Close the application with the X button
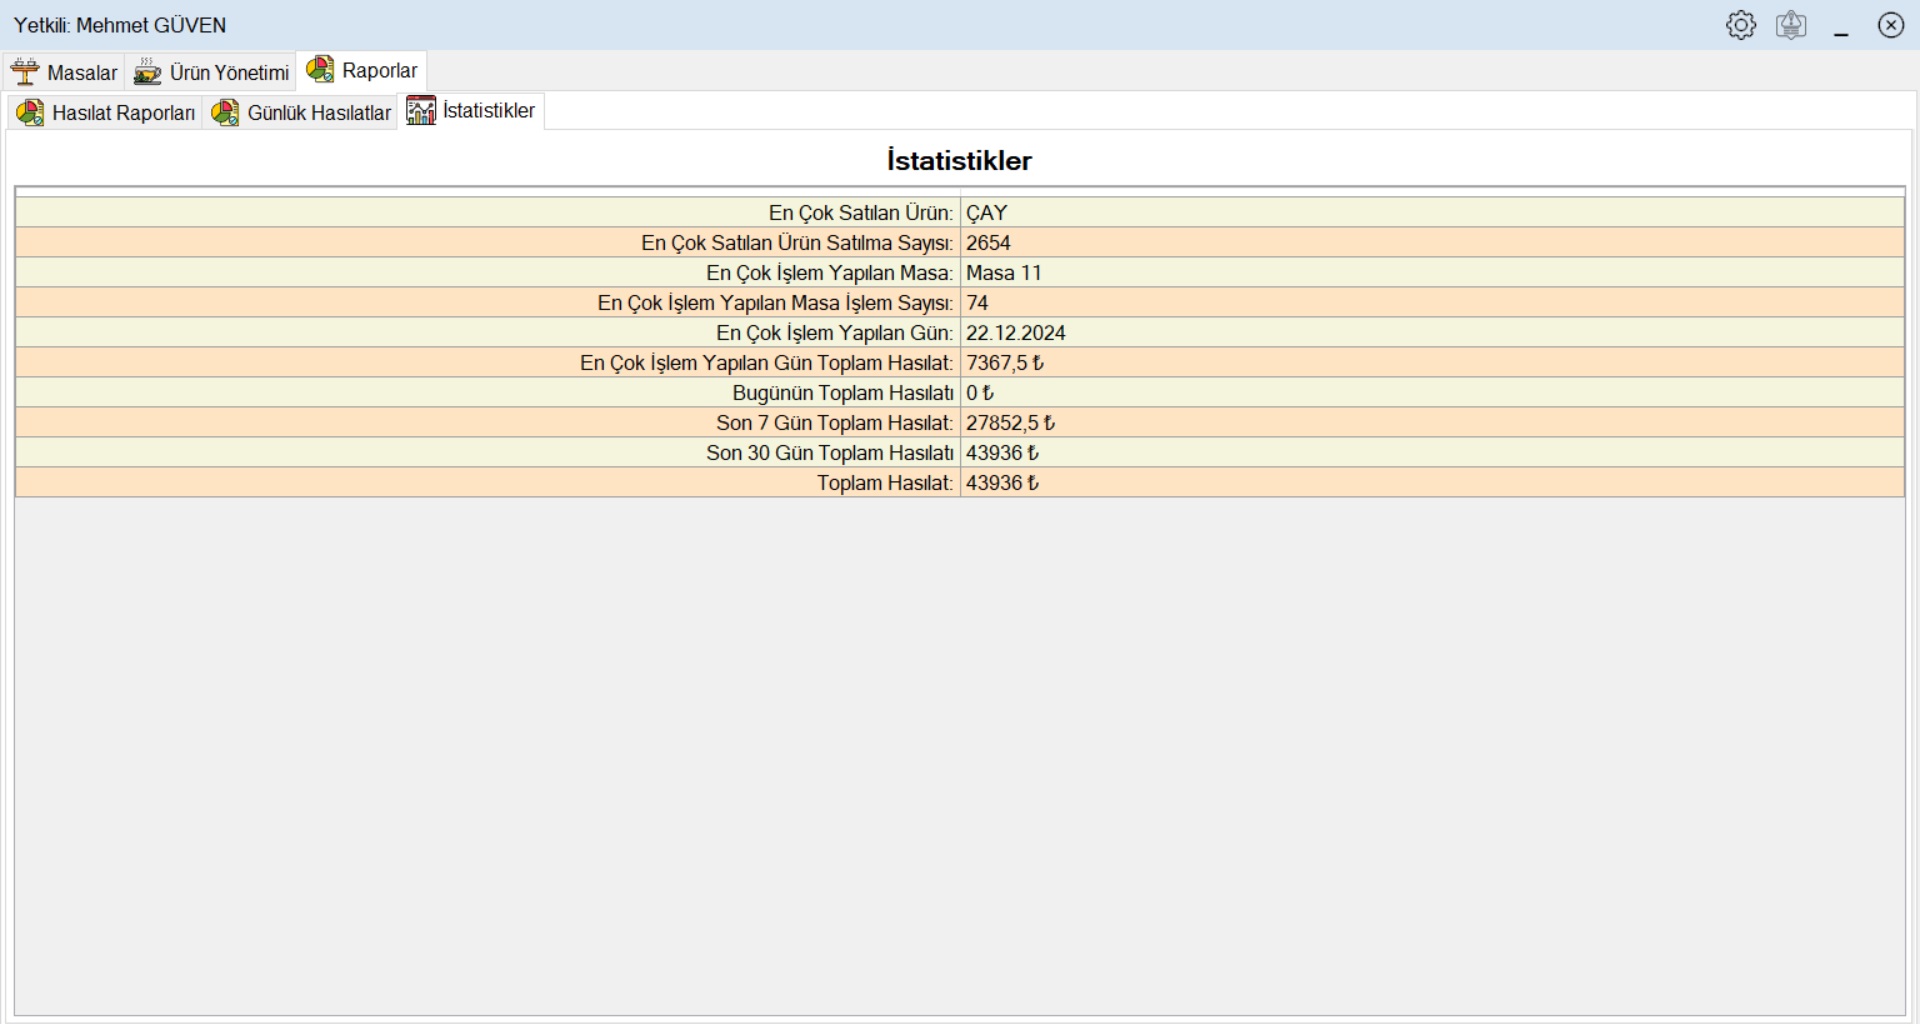Screen dimensions: 1920x1024 pyautogui.click(x=1890, y=25)
